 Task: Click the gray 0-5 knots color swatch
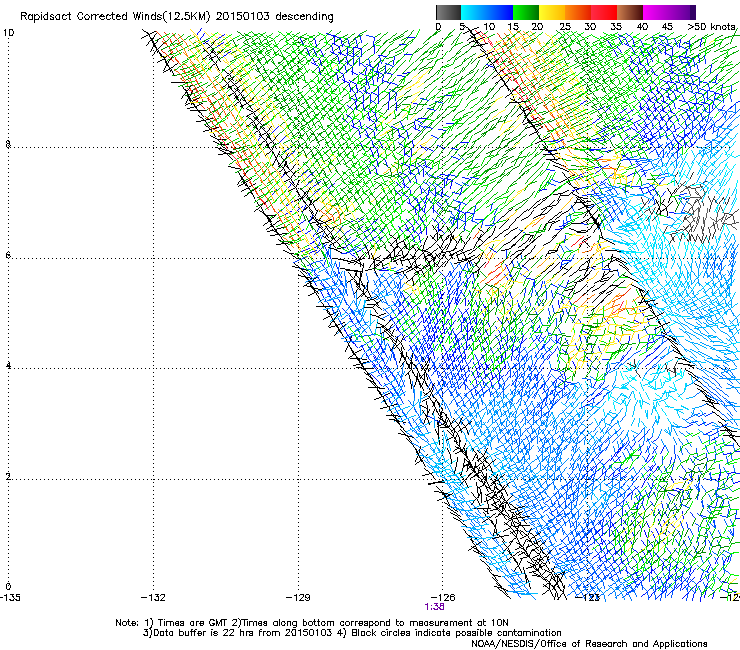pyautogui.click(x=448, y=12)
